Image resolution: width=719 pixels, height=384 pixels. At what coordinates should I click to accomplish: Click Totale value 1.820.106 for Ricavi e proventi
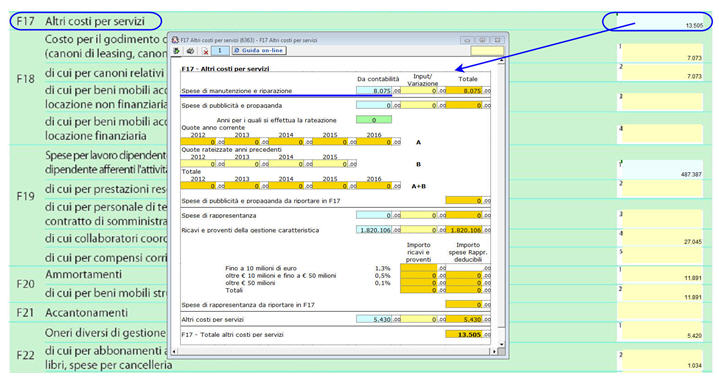[x=464, y=230]
